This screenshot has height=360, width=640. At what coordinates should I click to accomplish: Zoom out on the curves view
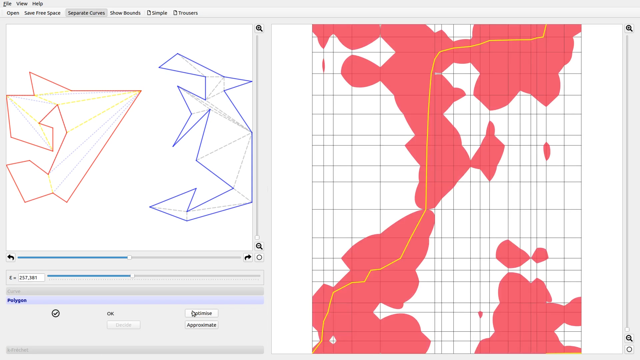pos(259,246)
